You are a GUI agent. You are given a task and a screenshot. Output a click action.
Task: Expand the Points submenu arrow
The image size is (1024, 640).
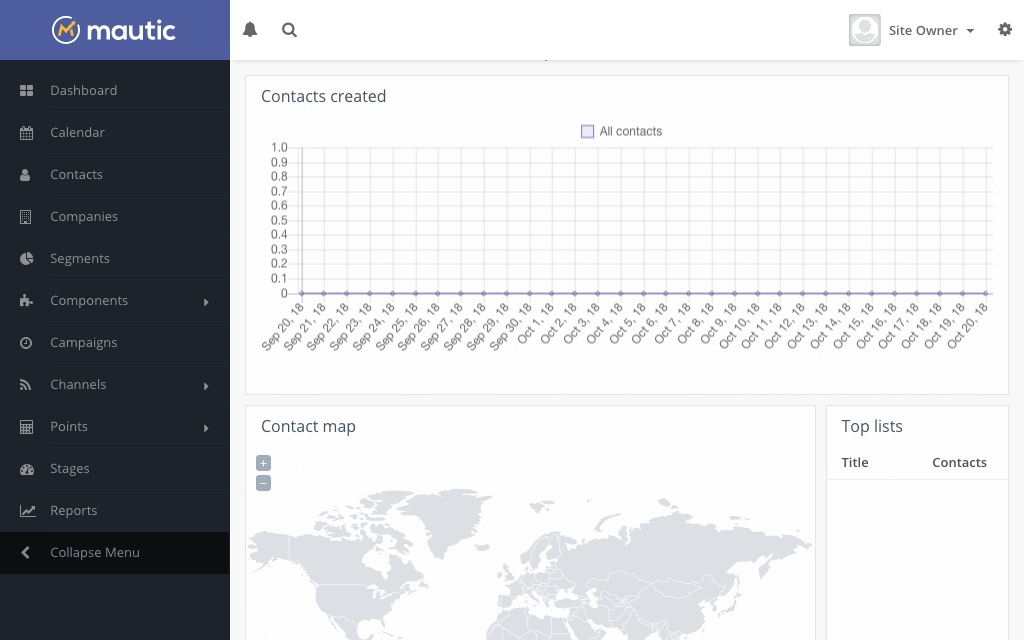206,427
